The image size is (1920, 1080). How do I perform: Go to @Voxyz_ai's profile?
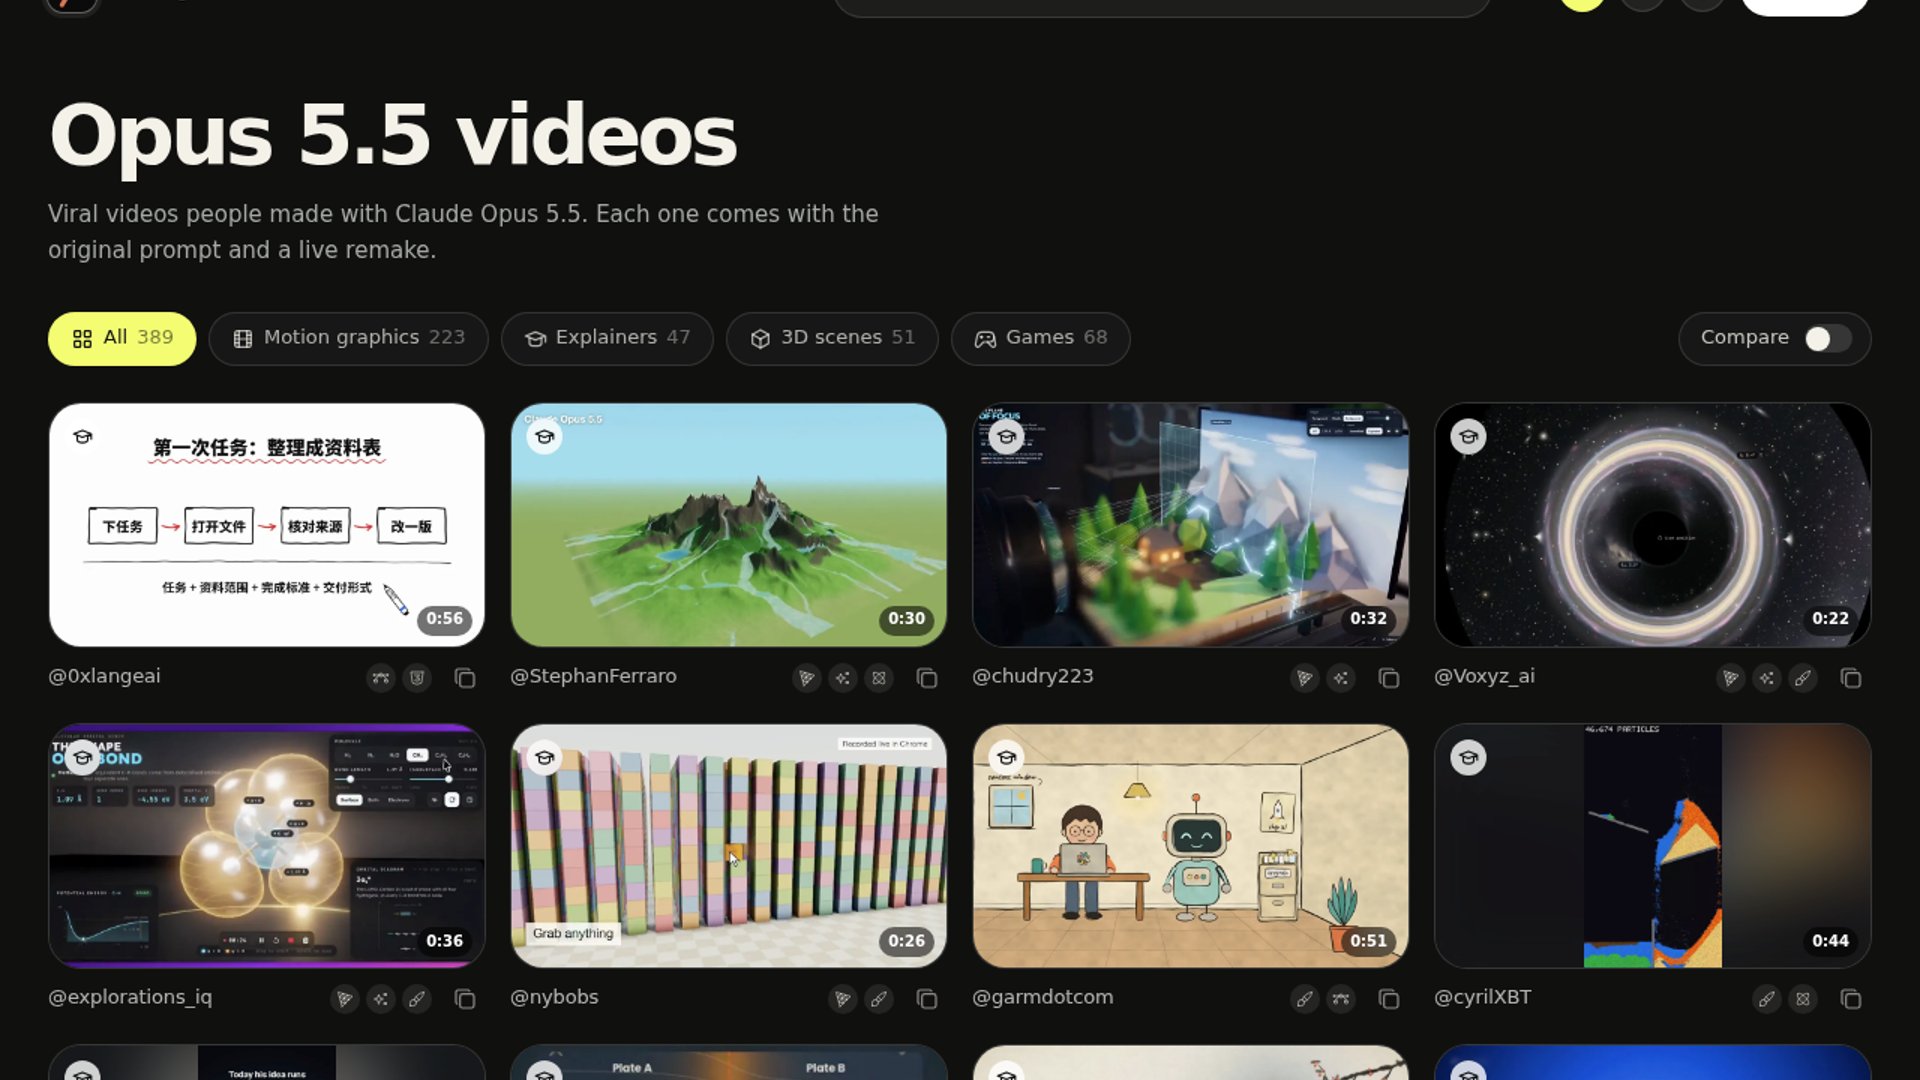pos(1484,676)
